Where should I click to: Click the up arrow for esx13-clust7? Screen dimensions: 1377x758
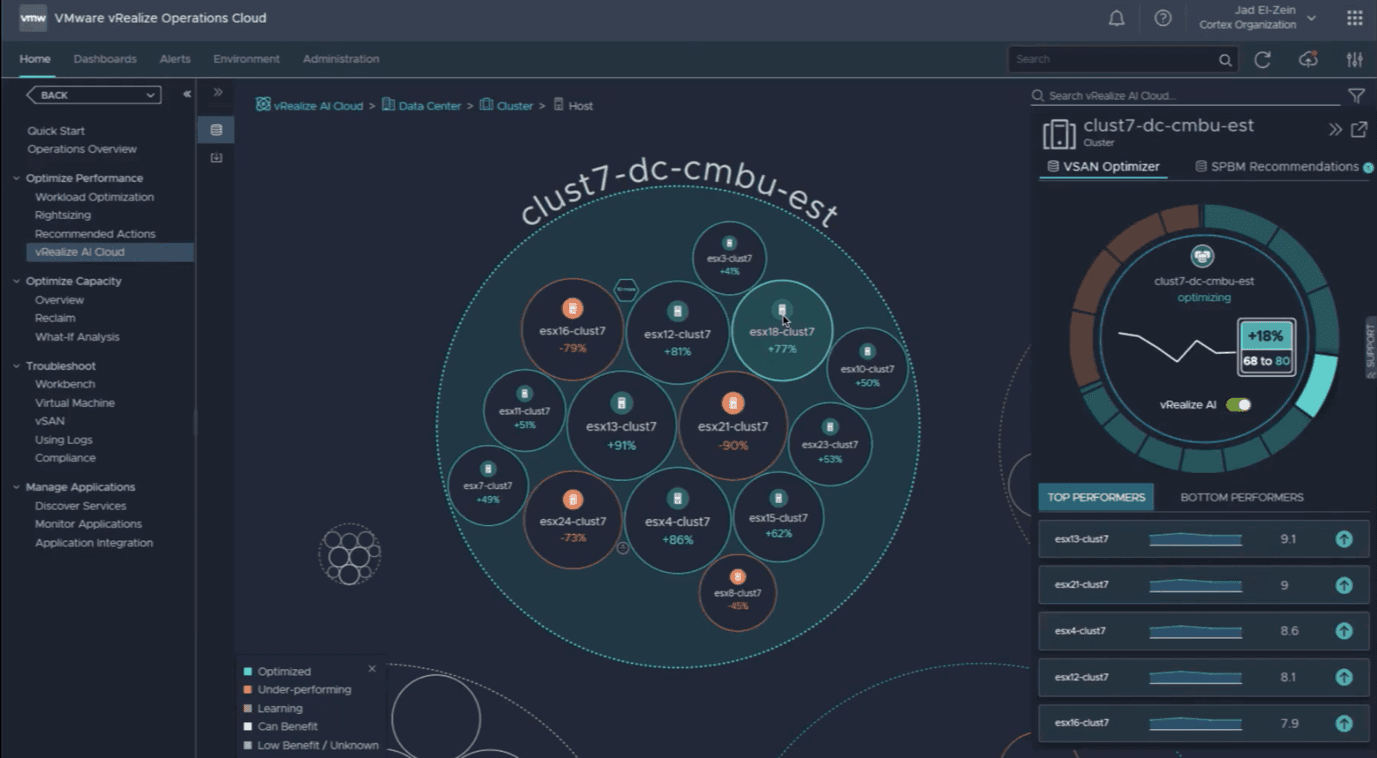pyautogui.click(x=1344, y=539)
